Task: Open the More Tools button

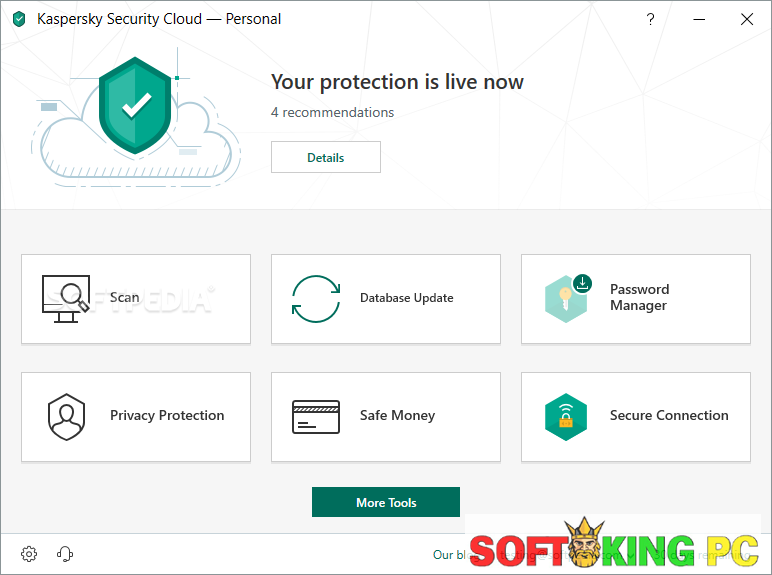Action: click(x=386, y=502)
